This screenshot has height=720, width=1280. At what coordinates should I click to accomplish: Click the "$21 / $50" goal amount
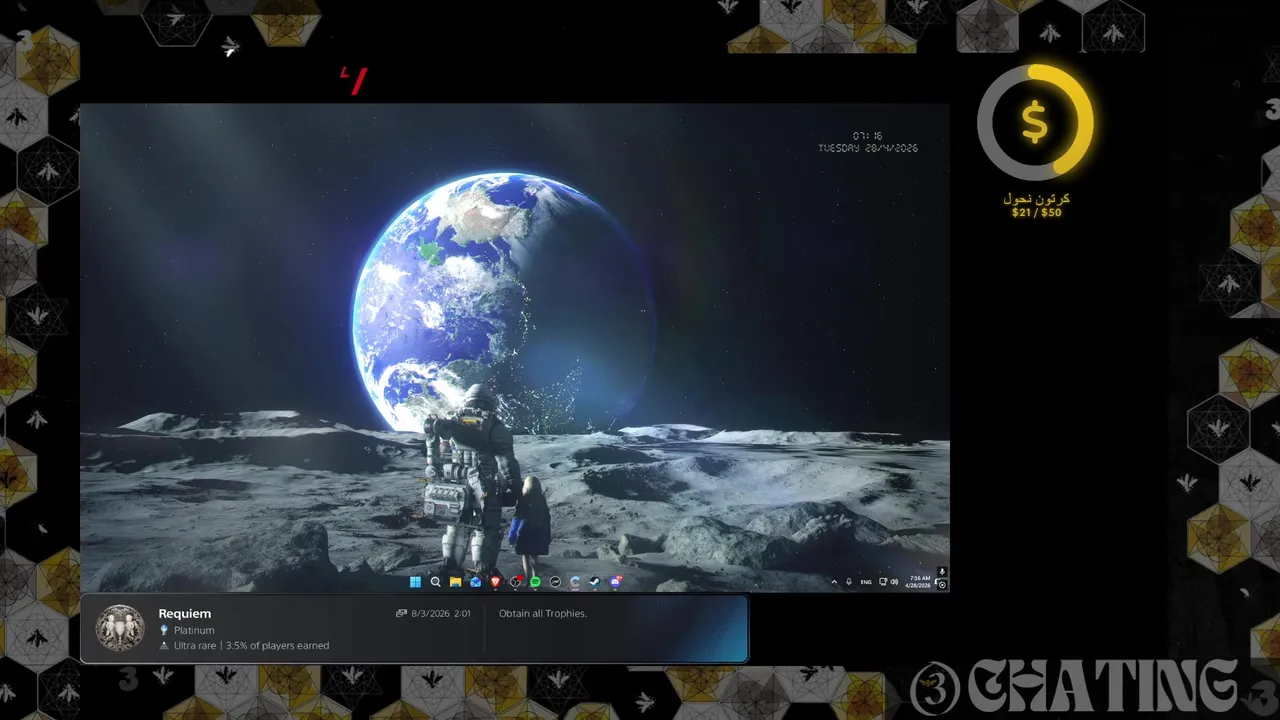click(1037, 213)
